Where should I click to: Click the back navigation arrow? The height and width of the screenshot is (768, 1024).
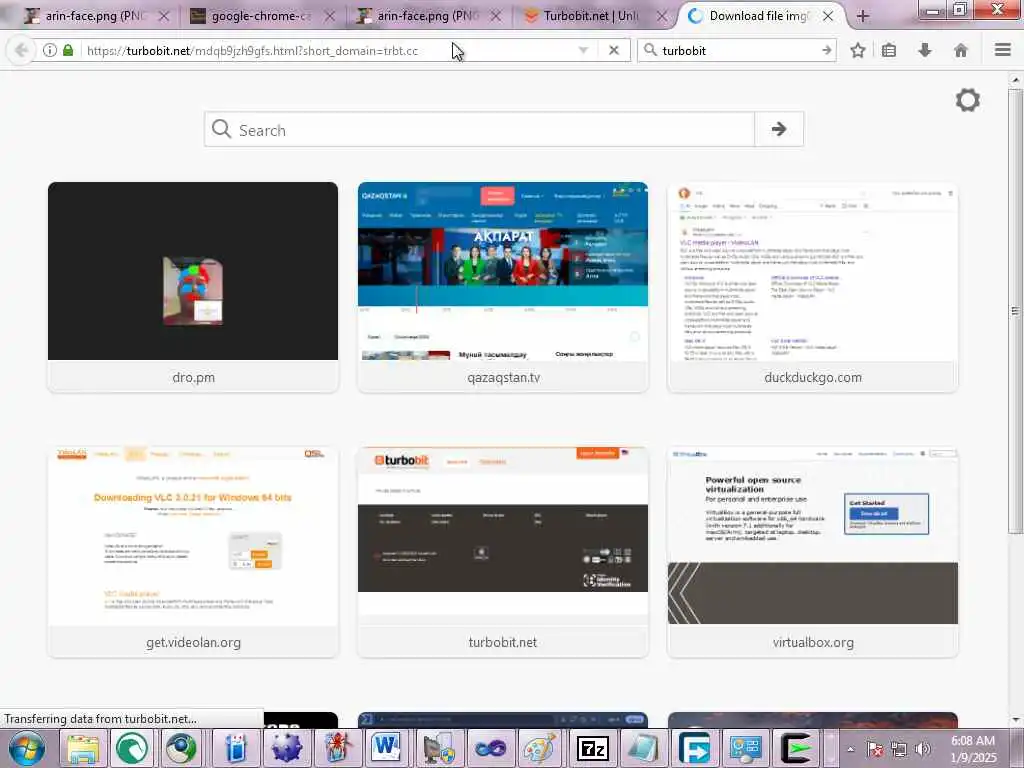pyautogui.click(x=21, y=50)
